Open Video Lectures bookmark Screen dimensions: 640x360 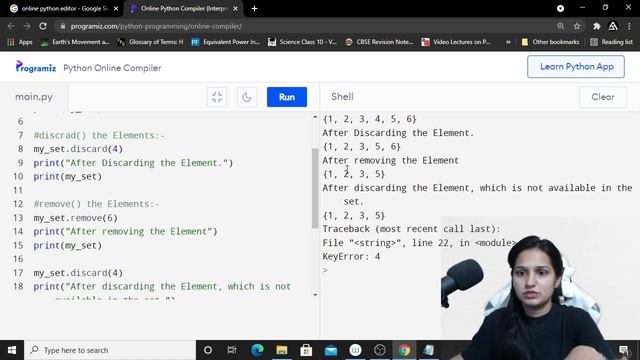pos(456,42)
